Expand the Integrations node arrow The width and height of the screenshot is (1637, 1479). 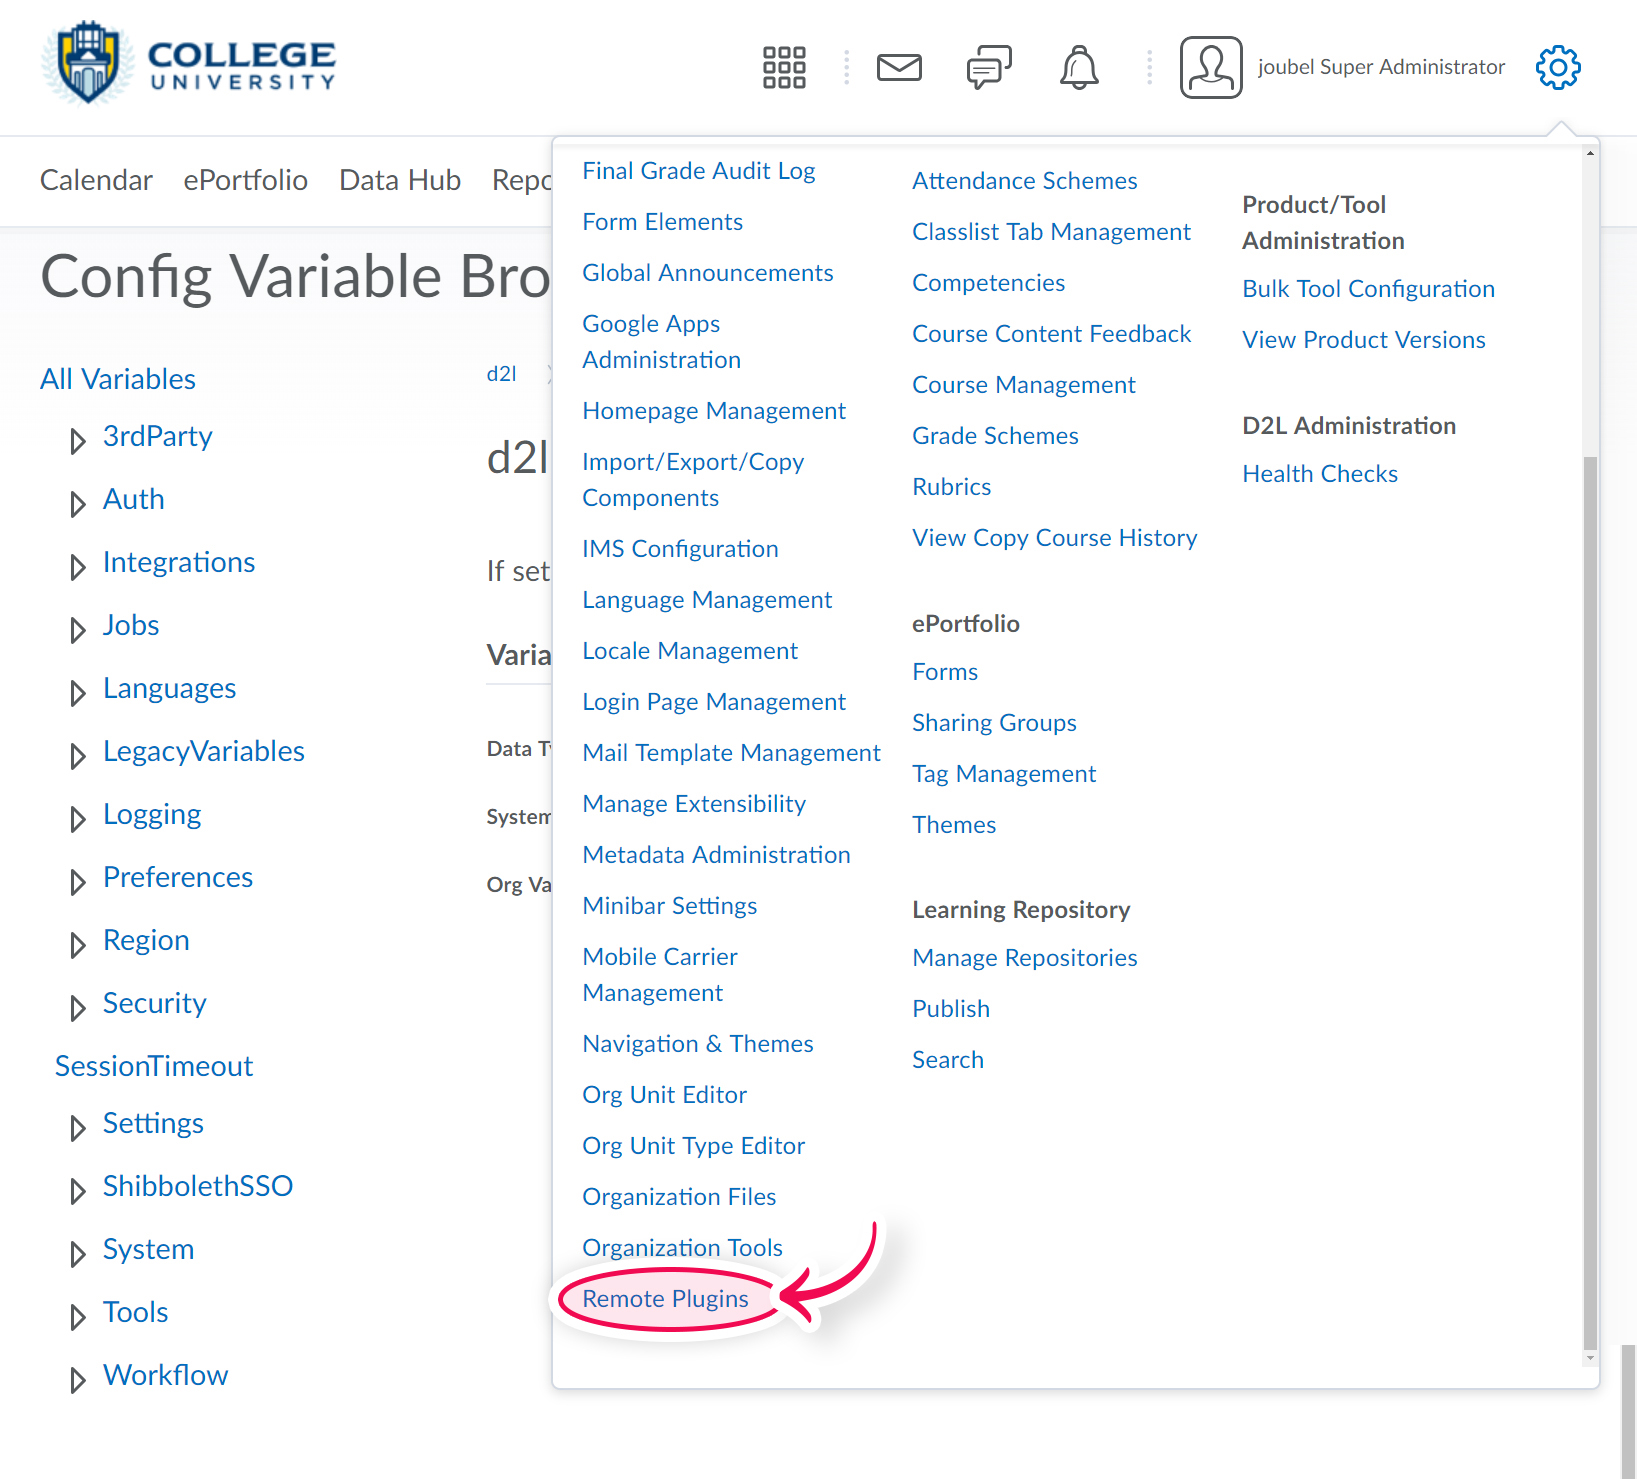tap(77, 566)
